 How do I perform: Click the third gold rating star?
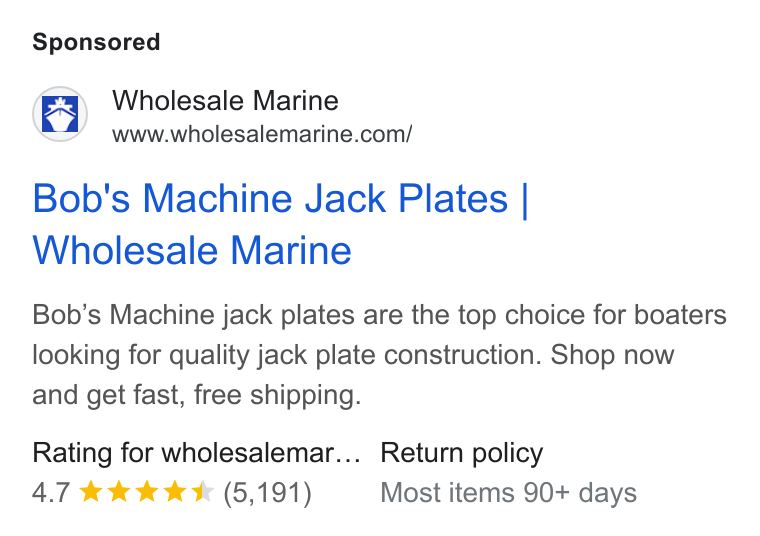147,491
